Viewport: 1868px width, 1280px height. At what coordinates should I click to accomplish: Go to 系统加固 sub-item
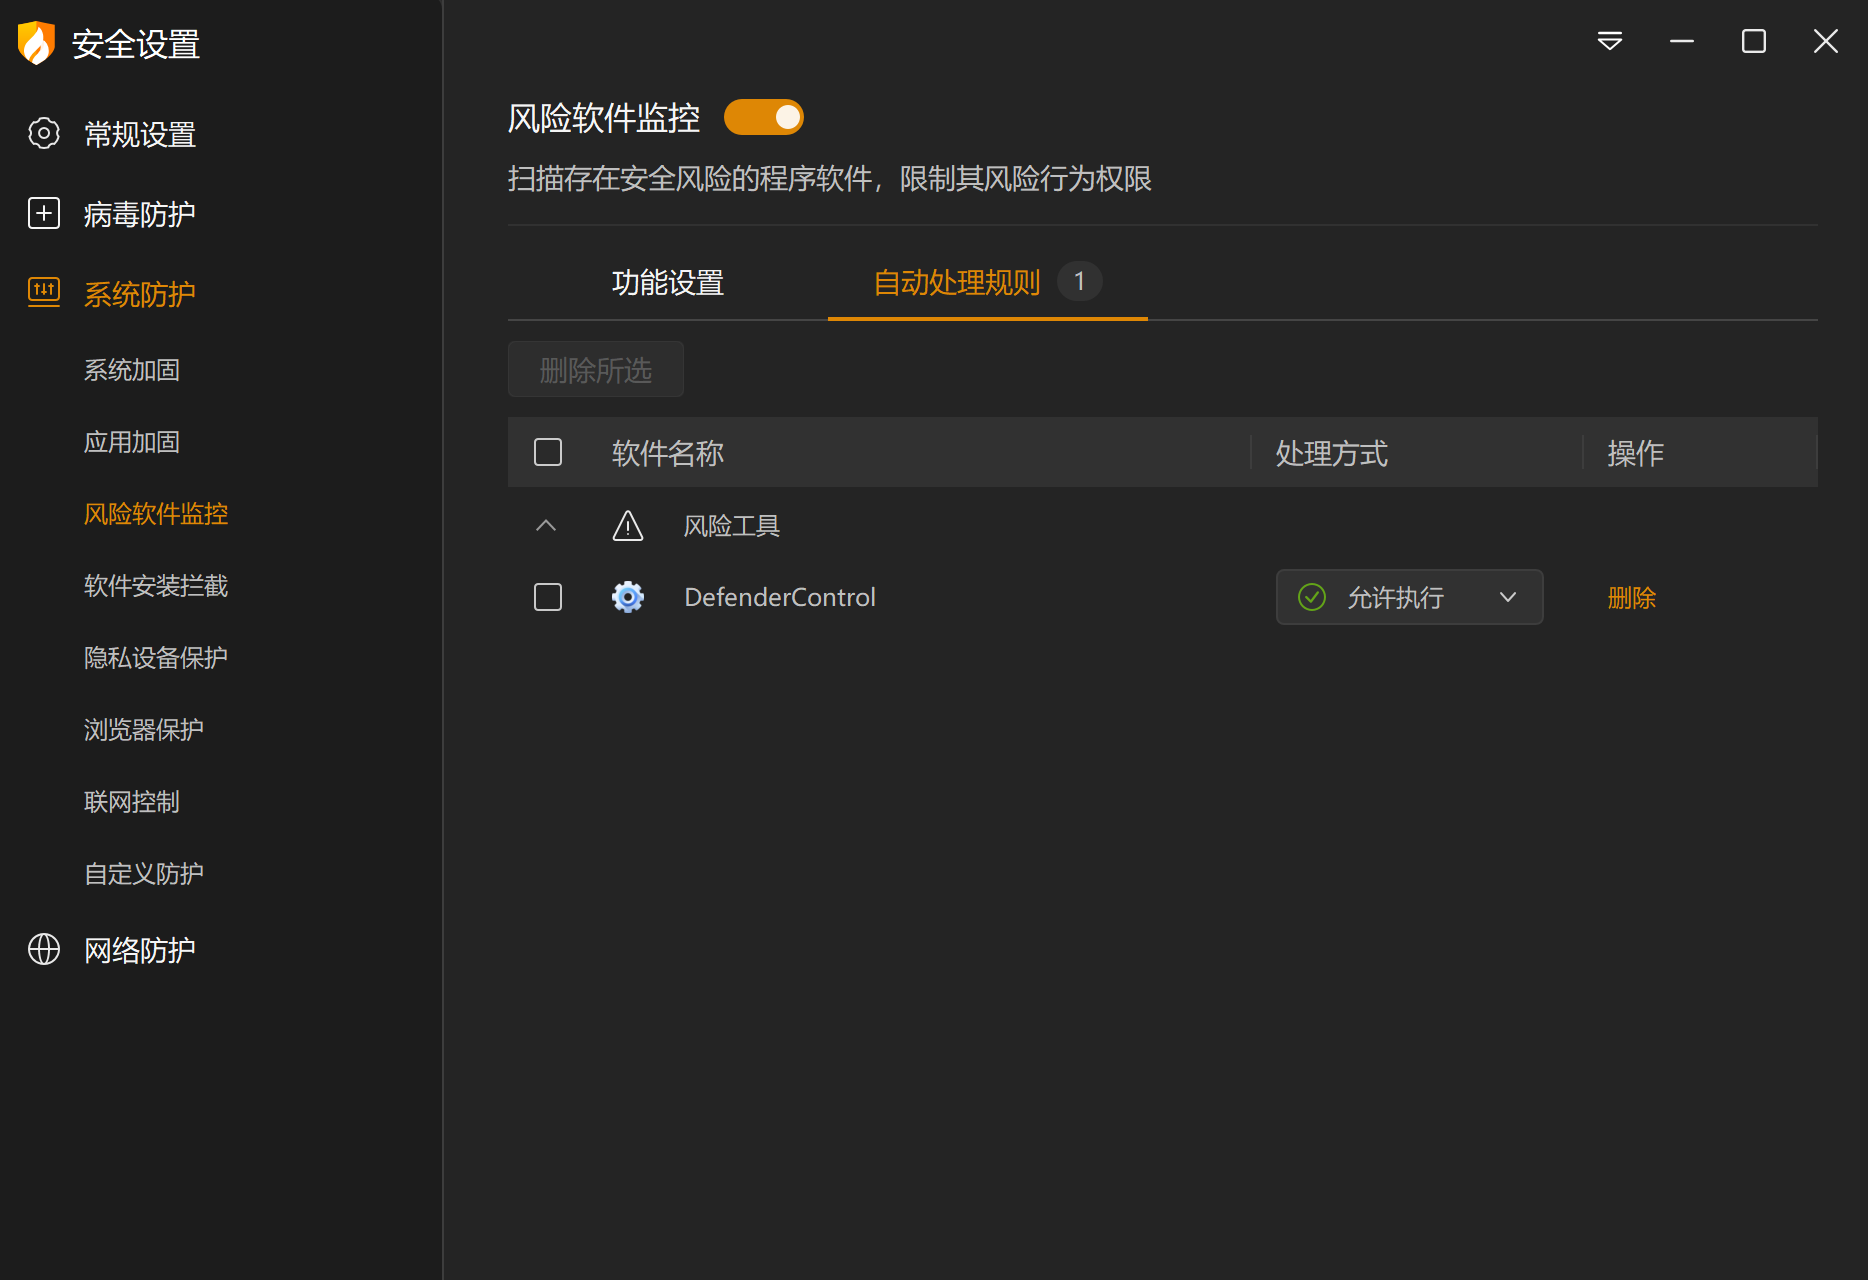click(132, 370)
